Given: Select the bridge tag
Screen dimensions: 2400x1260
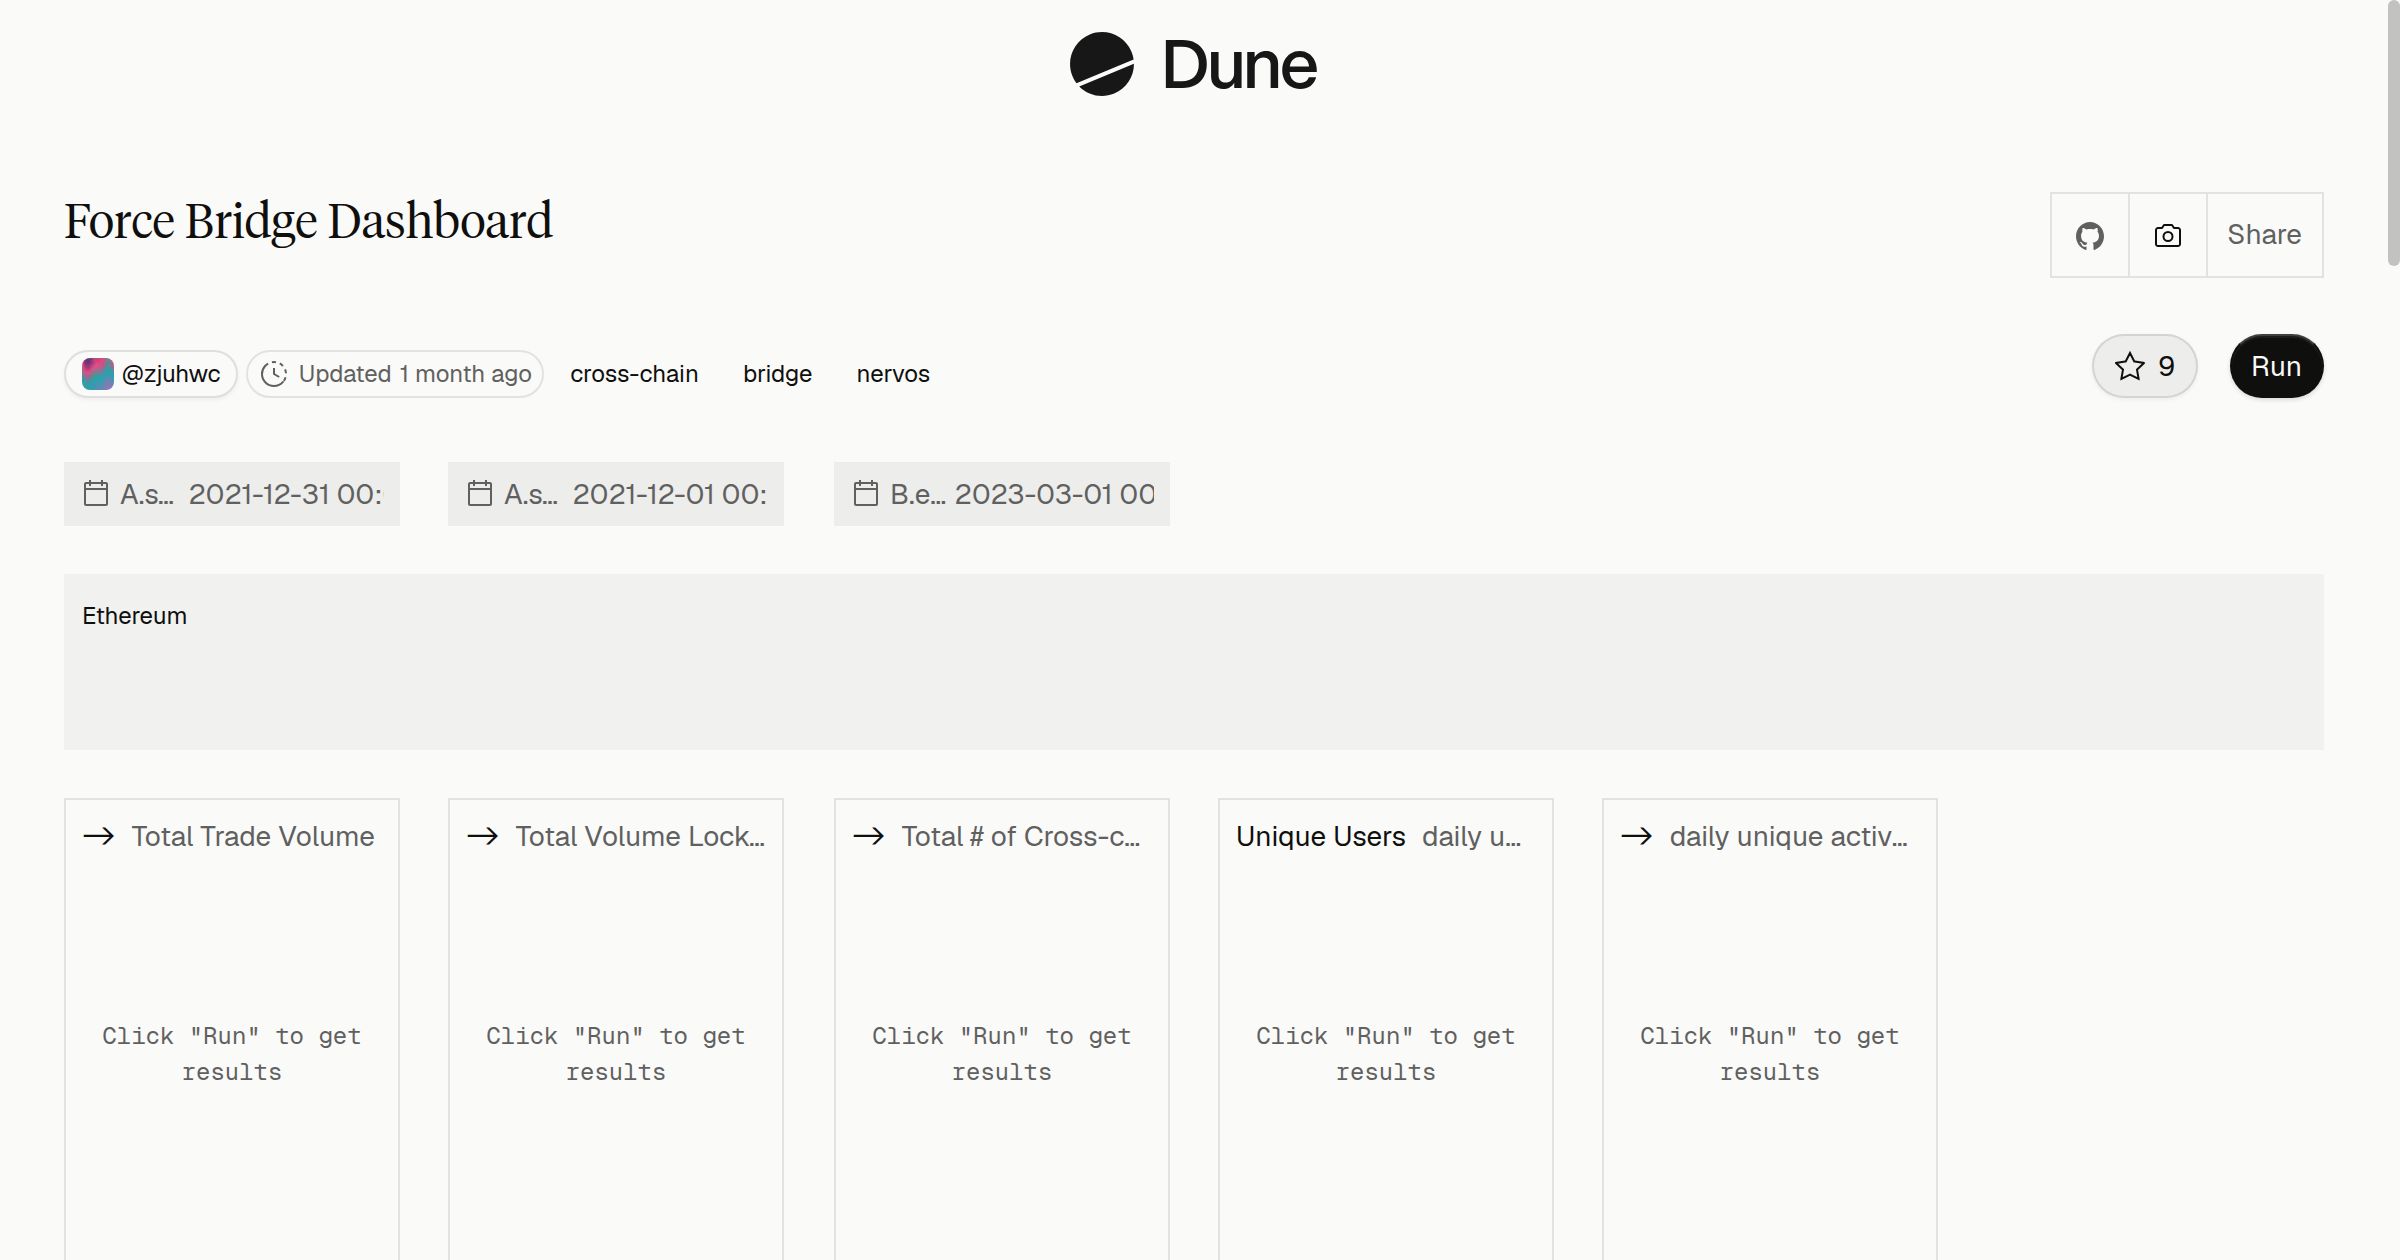Looking at the screenshot, I should coord(777,374).
